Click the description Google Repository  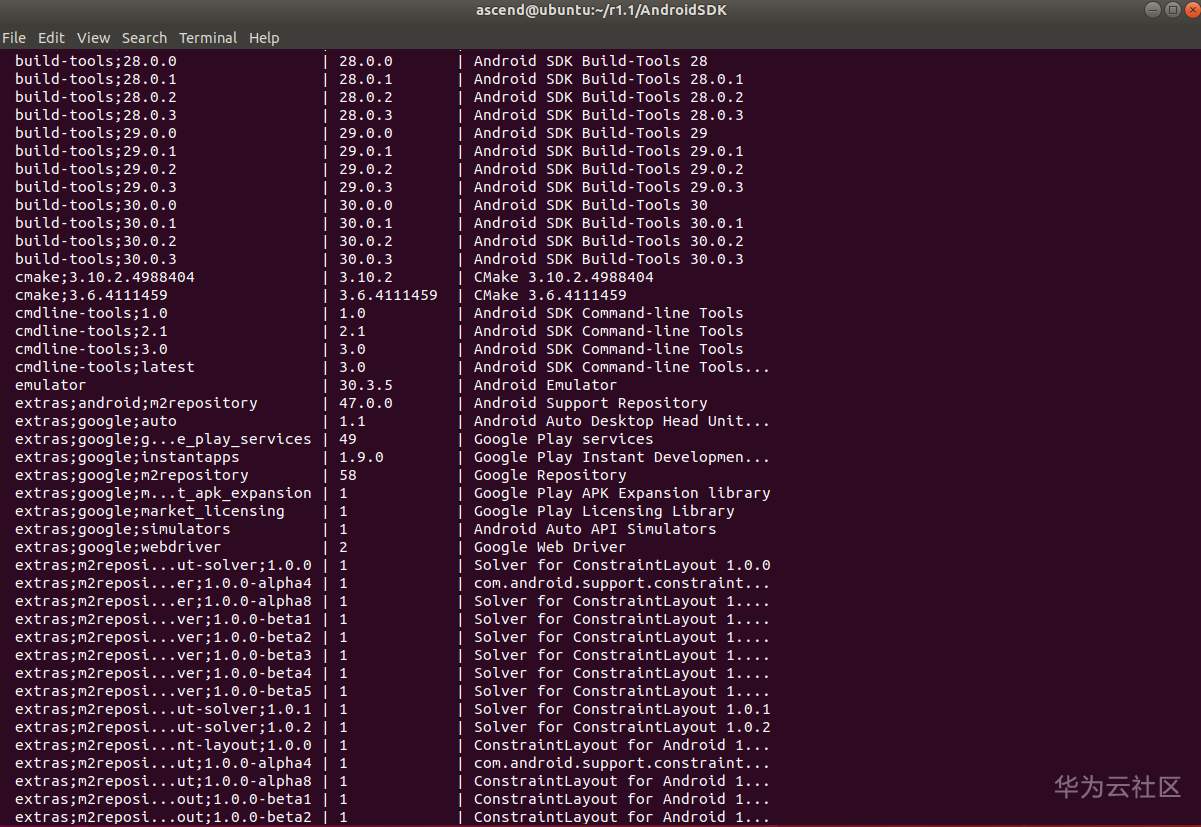[x=550, y=475]
